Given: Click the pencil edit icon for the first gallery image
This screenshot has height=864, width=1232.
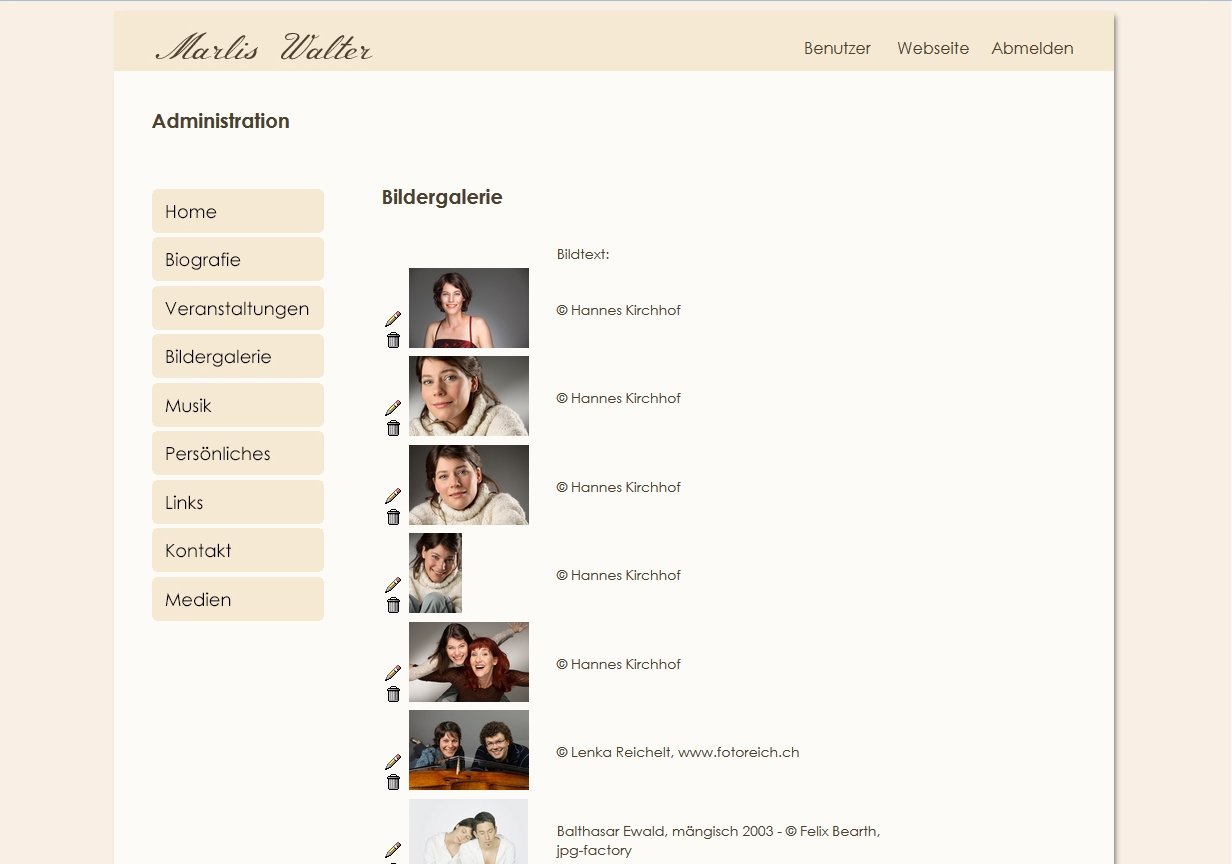Looking at the screenshot, I should [x=393, y=319].
